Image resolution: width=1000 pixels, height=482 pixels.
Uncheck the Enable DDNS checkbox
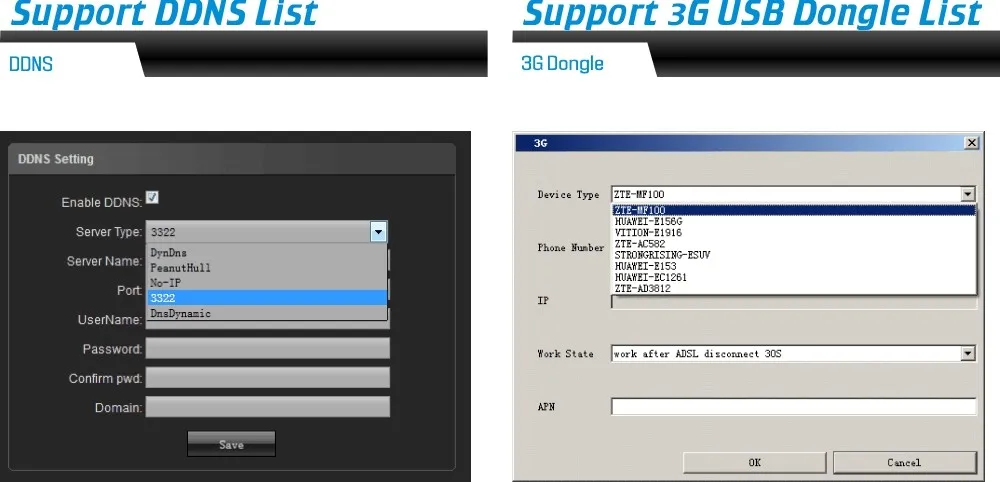[x=152, y=198]
